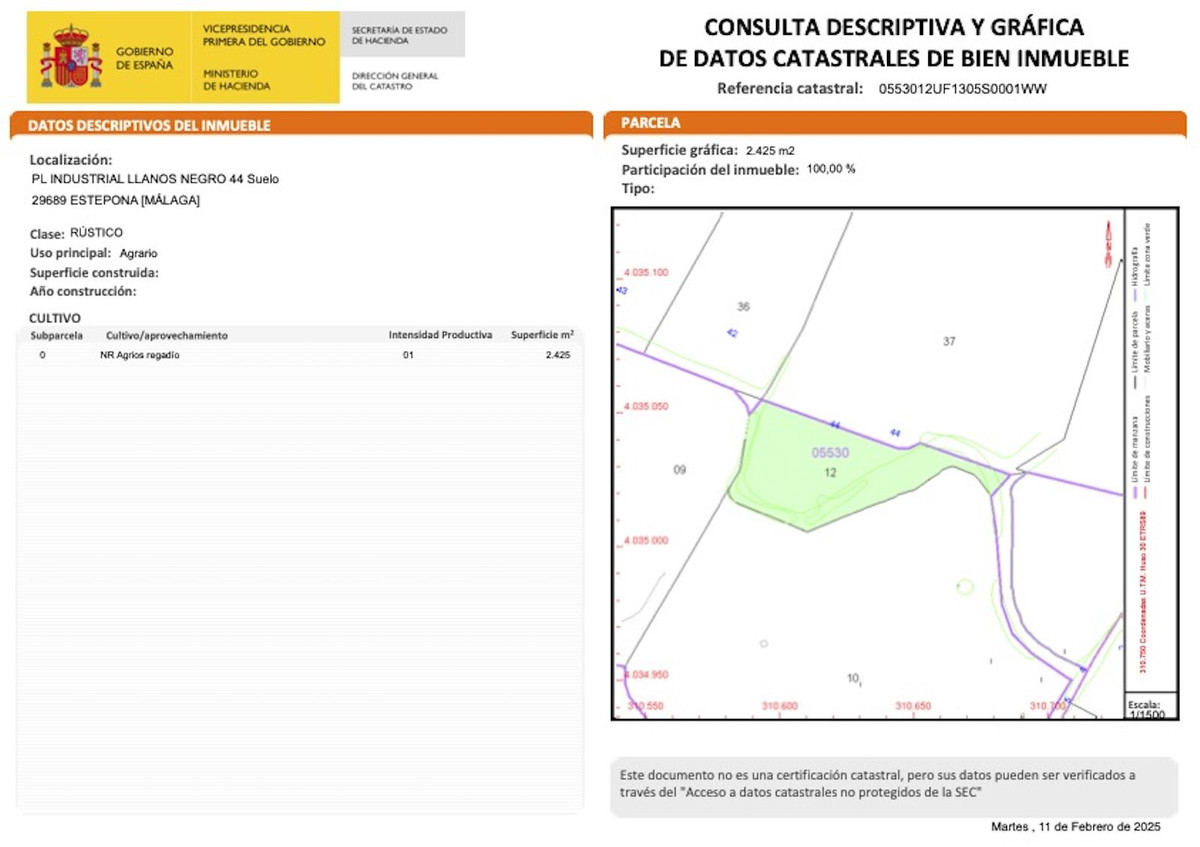Click the Gobierno de España logo text

click(x=144, y=58)
